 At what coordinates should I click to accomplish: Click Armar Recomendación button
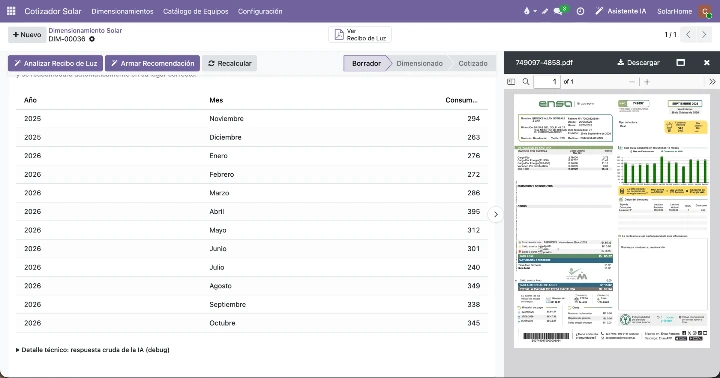click(x=152, y=63)
